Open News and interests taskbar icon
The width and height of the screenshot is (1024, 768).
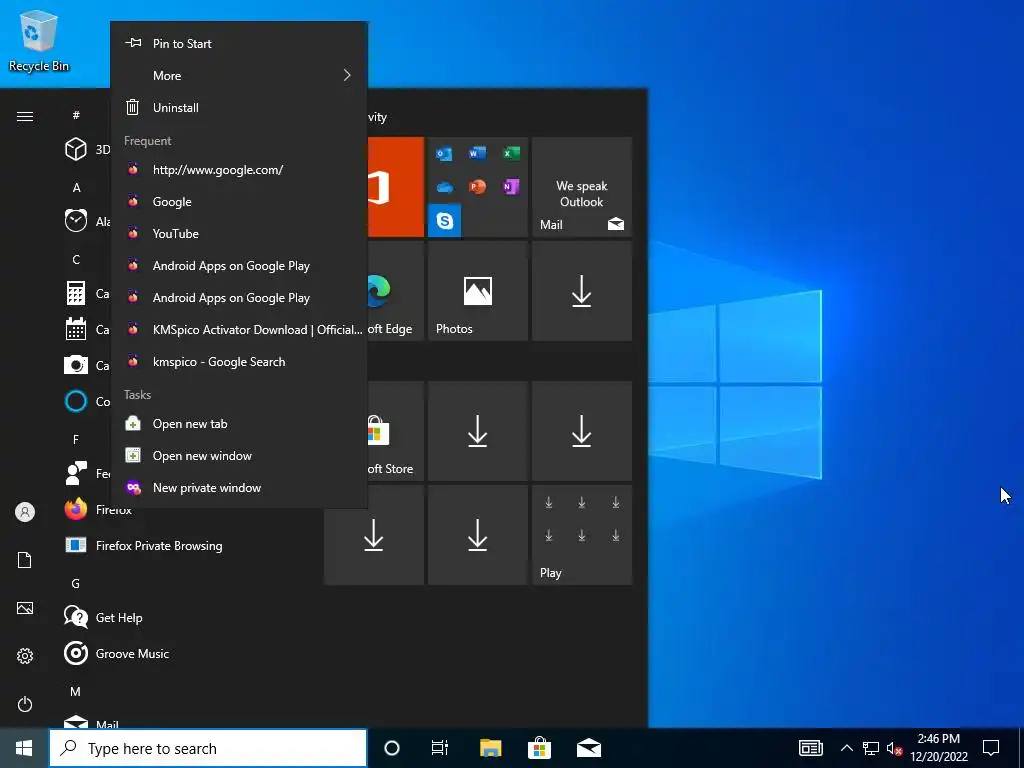810,748
